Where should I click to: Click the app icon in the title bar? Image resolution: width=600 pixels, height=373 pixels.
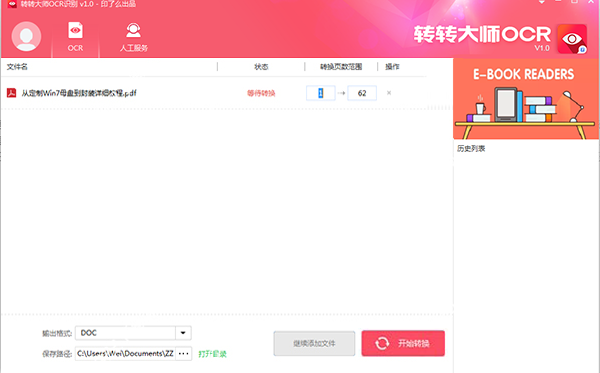pyautogui.click(x=12, y=4)
